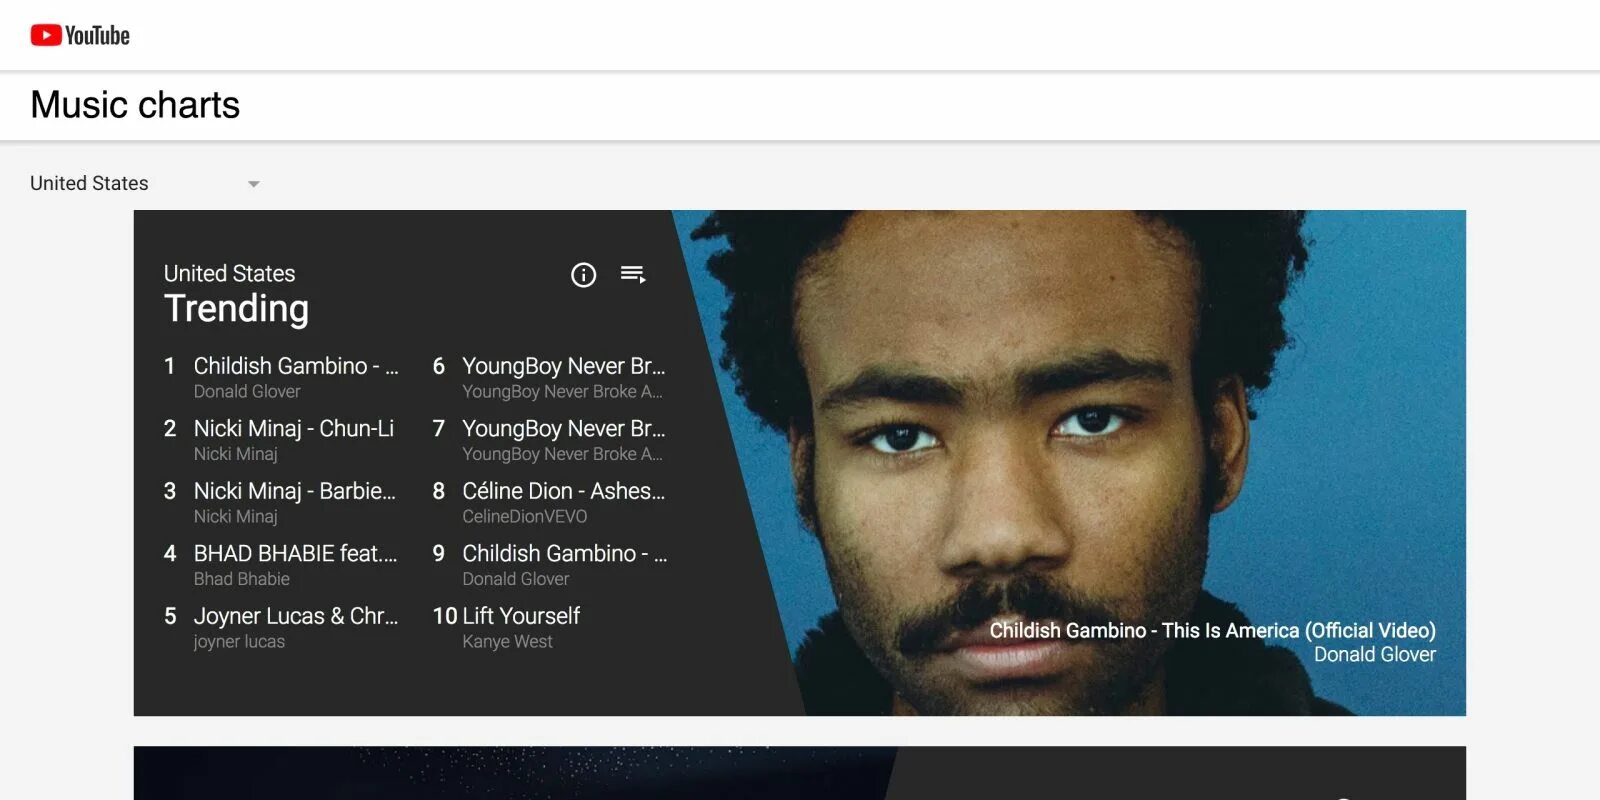Open the info icon on Trending card
The image size is (1600, 800).
[x=583, y=275]
